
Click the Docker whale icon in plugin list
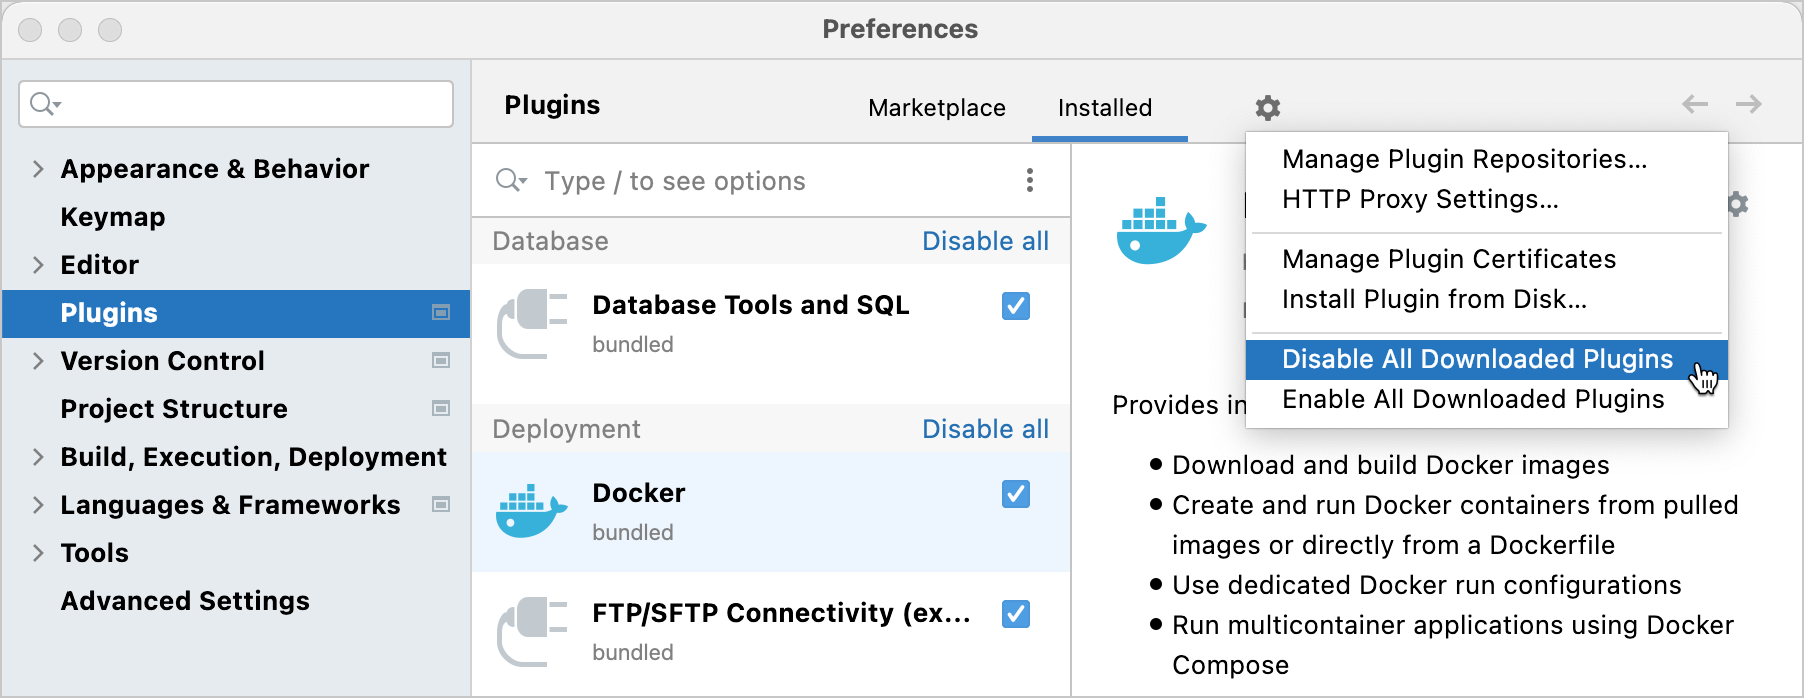[531, 511]
